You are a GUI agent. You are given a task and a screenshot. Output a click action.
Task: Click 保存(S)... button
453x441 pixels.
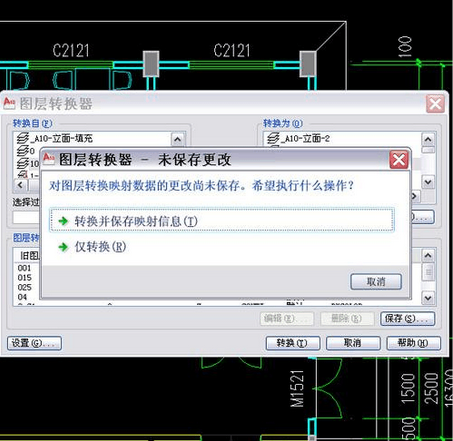[408, 318]
